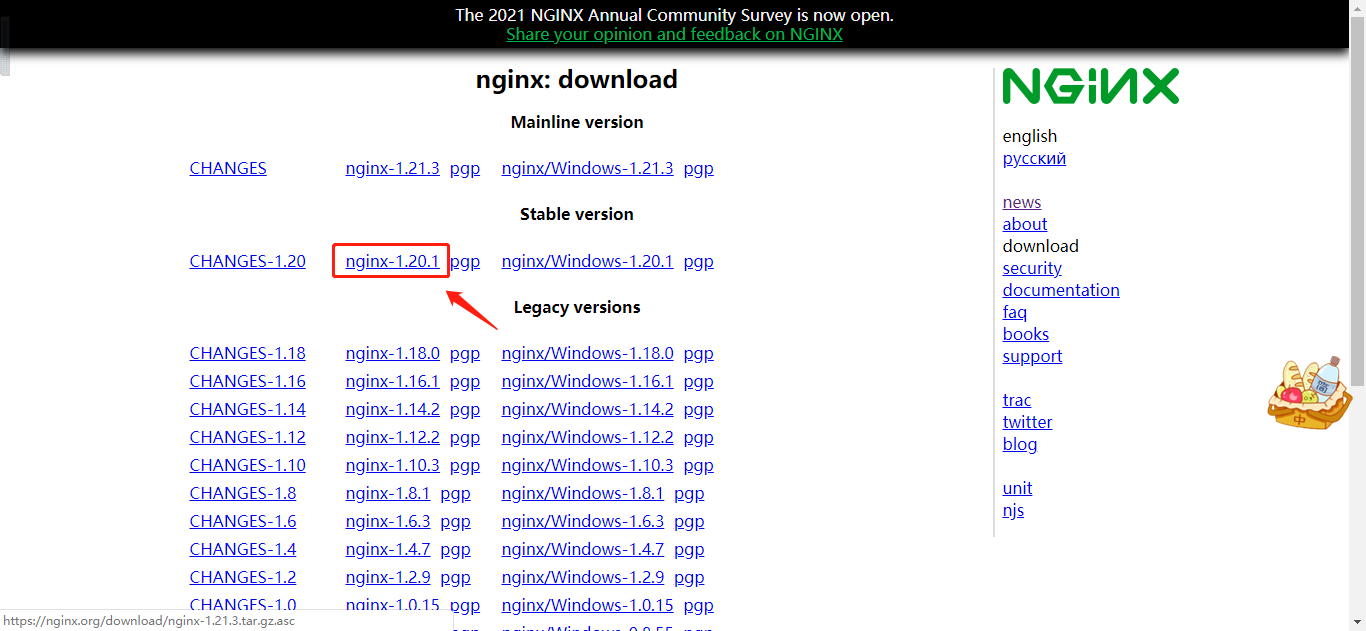1366x631 pixels.
Task: Open CHANGES-1.4 link
Action: tap(243, 549)
